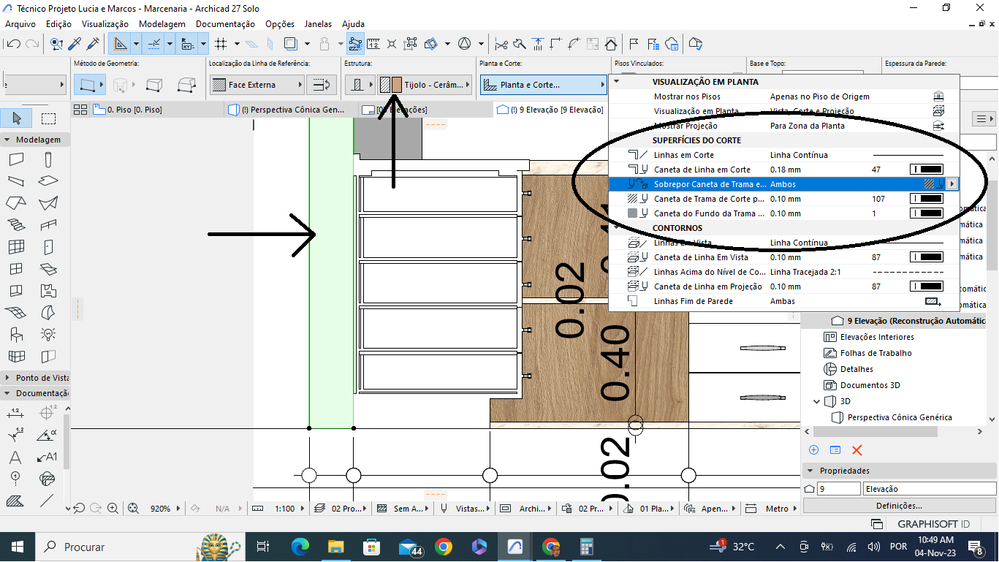Toggle Sobrepor Caneta de Trama override icon
Screen dimensions: 999x562
930,184
